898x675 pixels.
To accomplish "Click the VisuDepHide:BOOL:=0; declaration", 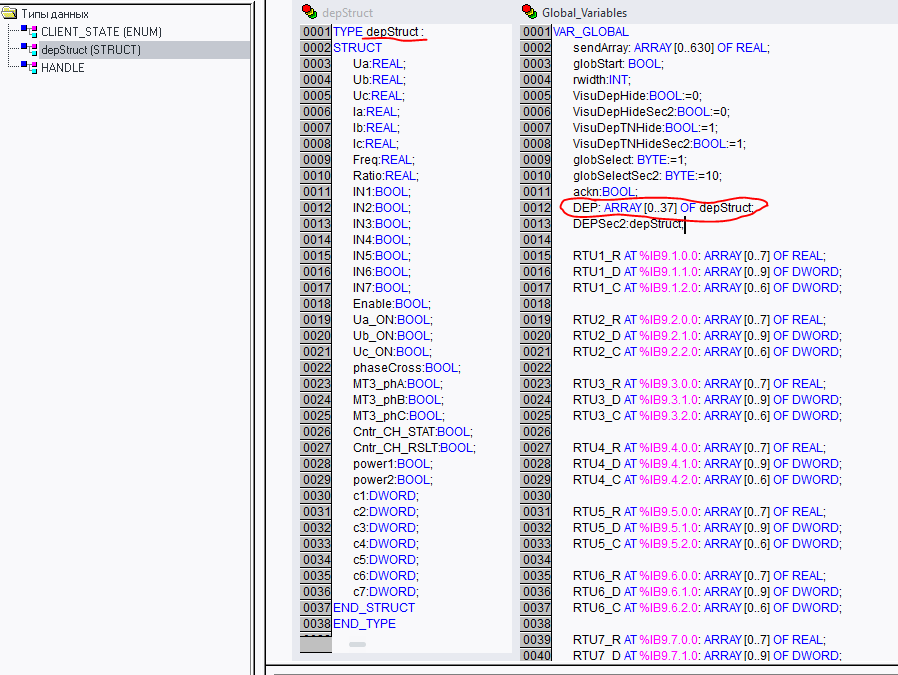I will (x=637, y=96).
